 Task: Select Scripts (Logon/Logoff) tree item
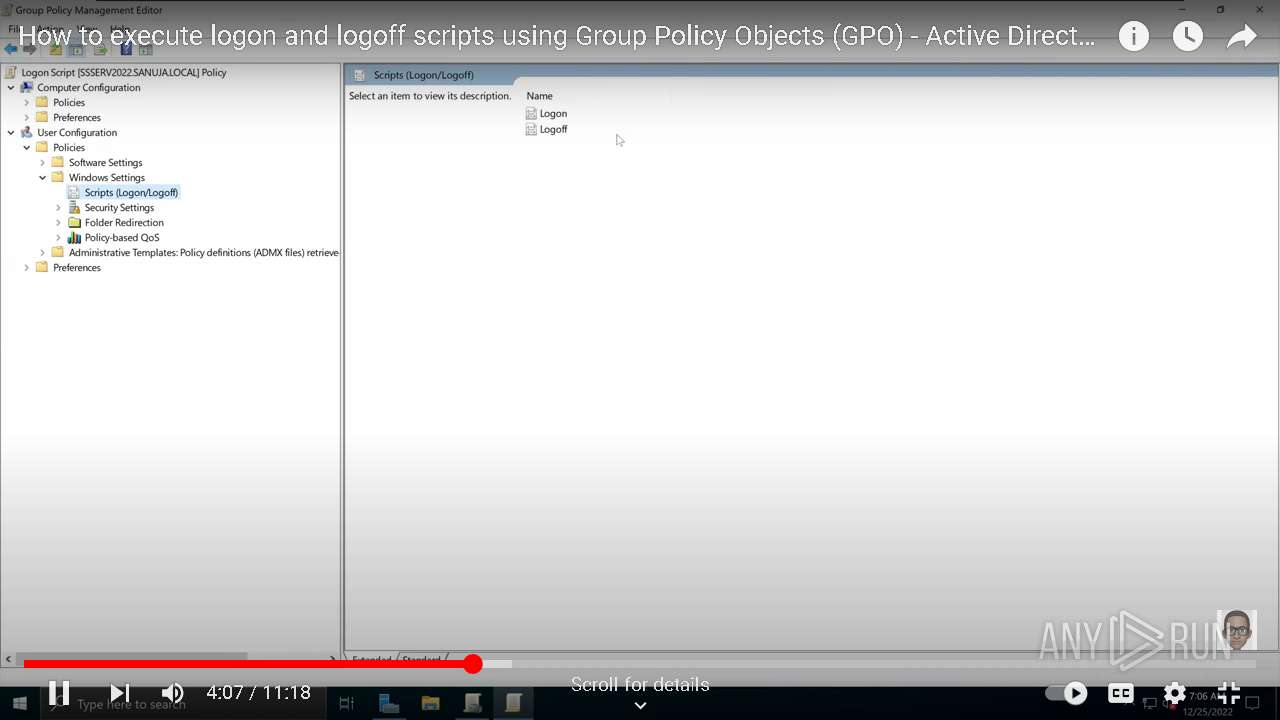pos(131,192)
